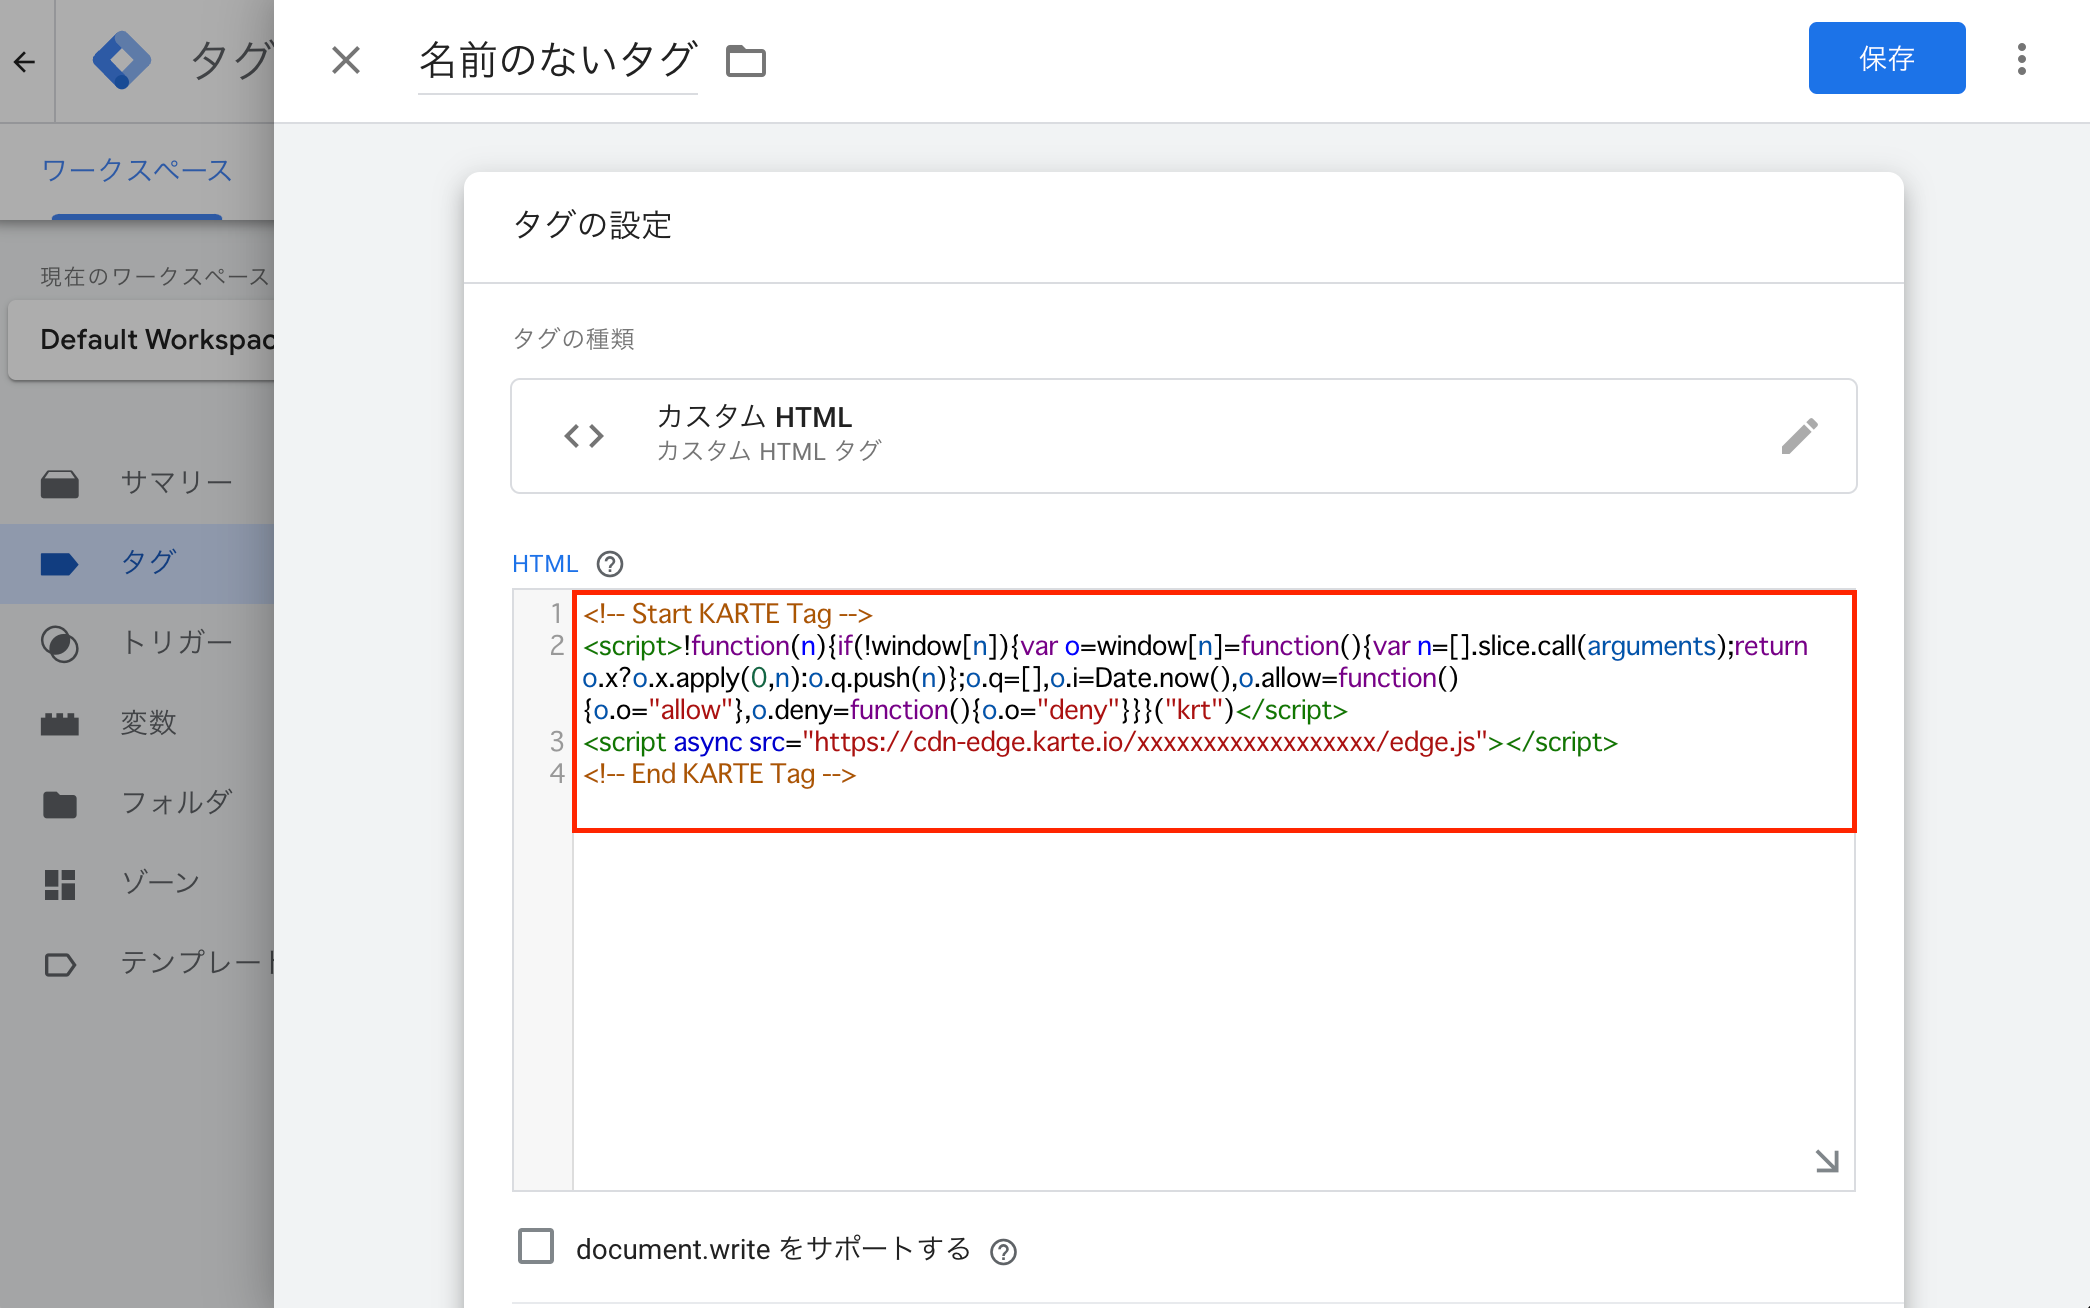This screenshot has height=1308, width=2090.
Task: Open the three-dot more options menu
Action: point(2021,59)
